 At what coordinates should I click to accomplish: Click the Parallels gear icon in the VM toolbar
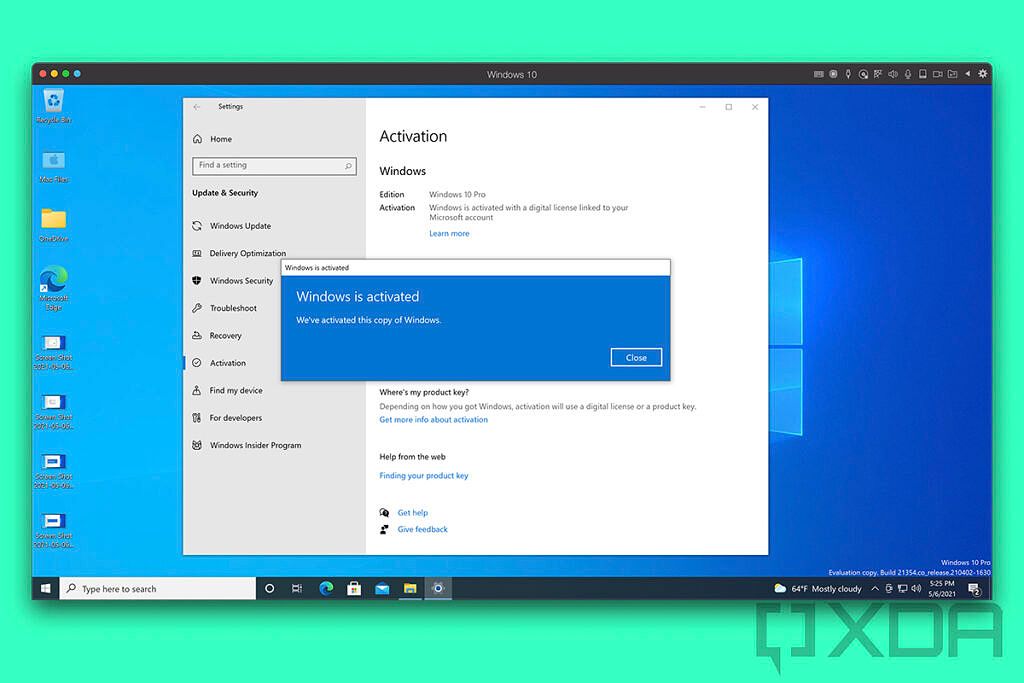(982, 73)
